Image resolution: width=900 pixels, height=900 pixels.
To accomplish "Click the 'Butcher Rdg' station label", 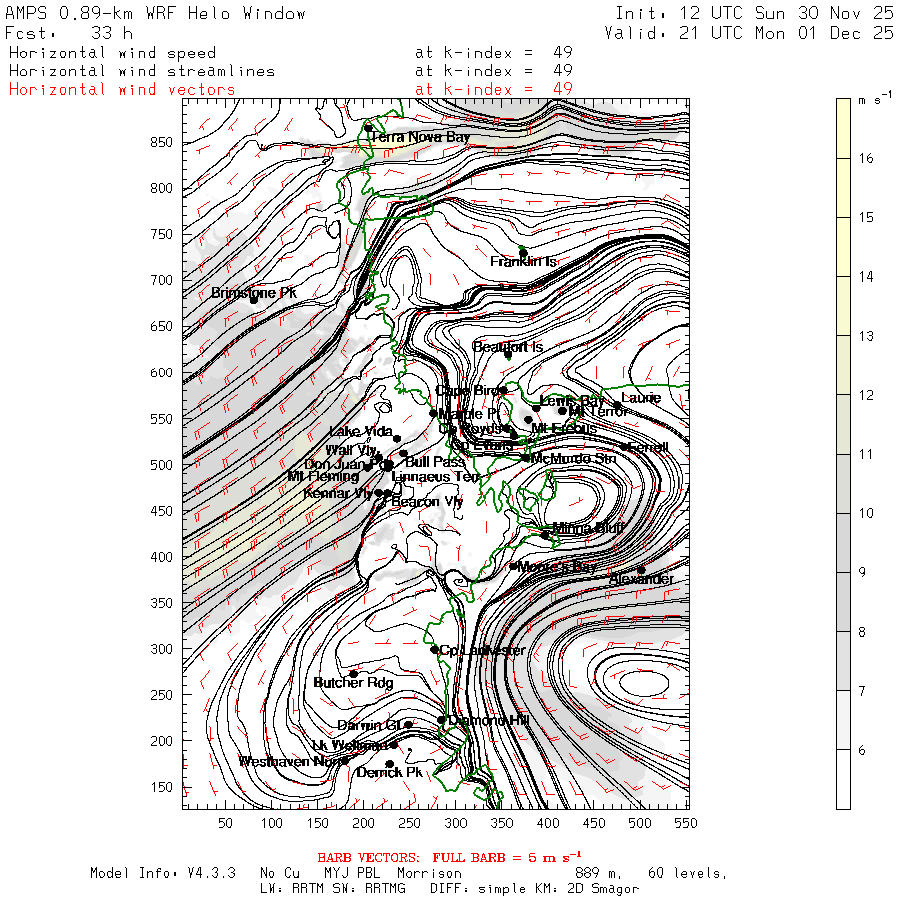I will pos(353,682).
